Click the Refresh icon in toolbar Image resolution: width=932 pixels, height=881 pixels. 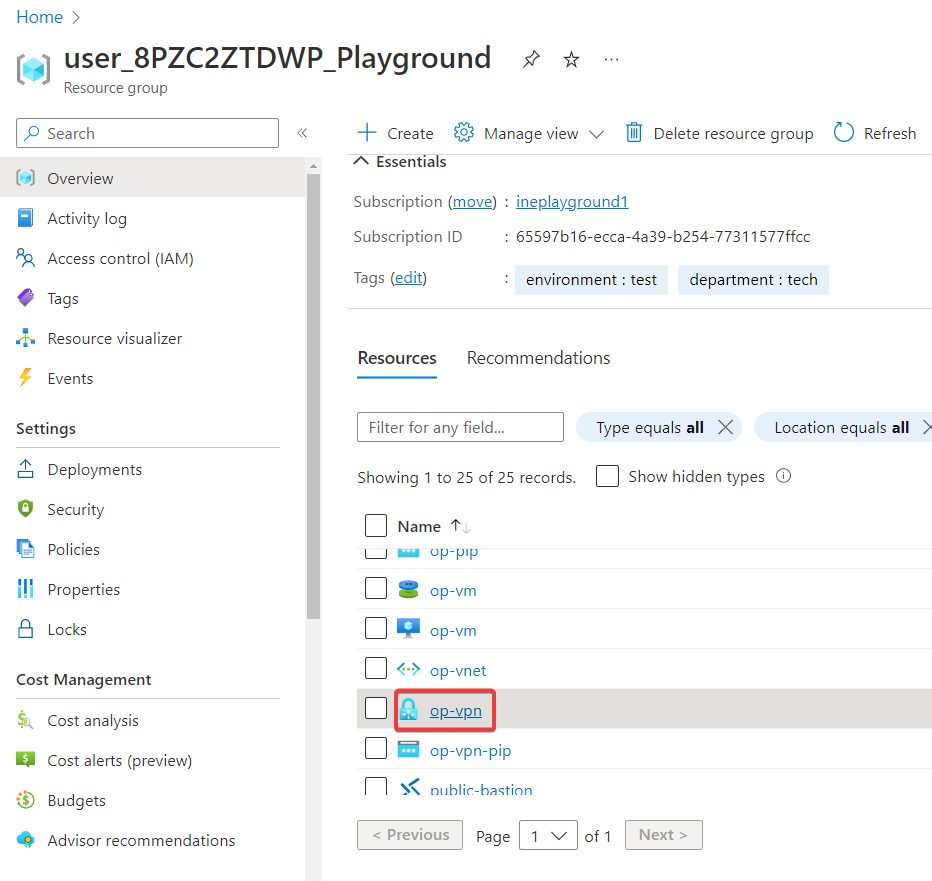coord(844,133)
